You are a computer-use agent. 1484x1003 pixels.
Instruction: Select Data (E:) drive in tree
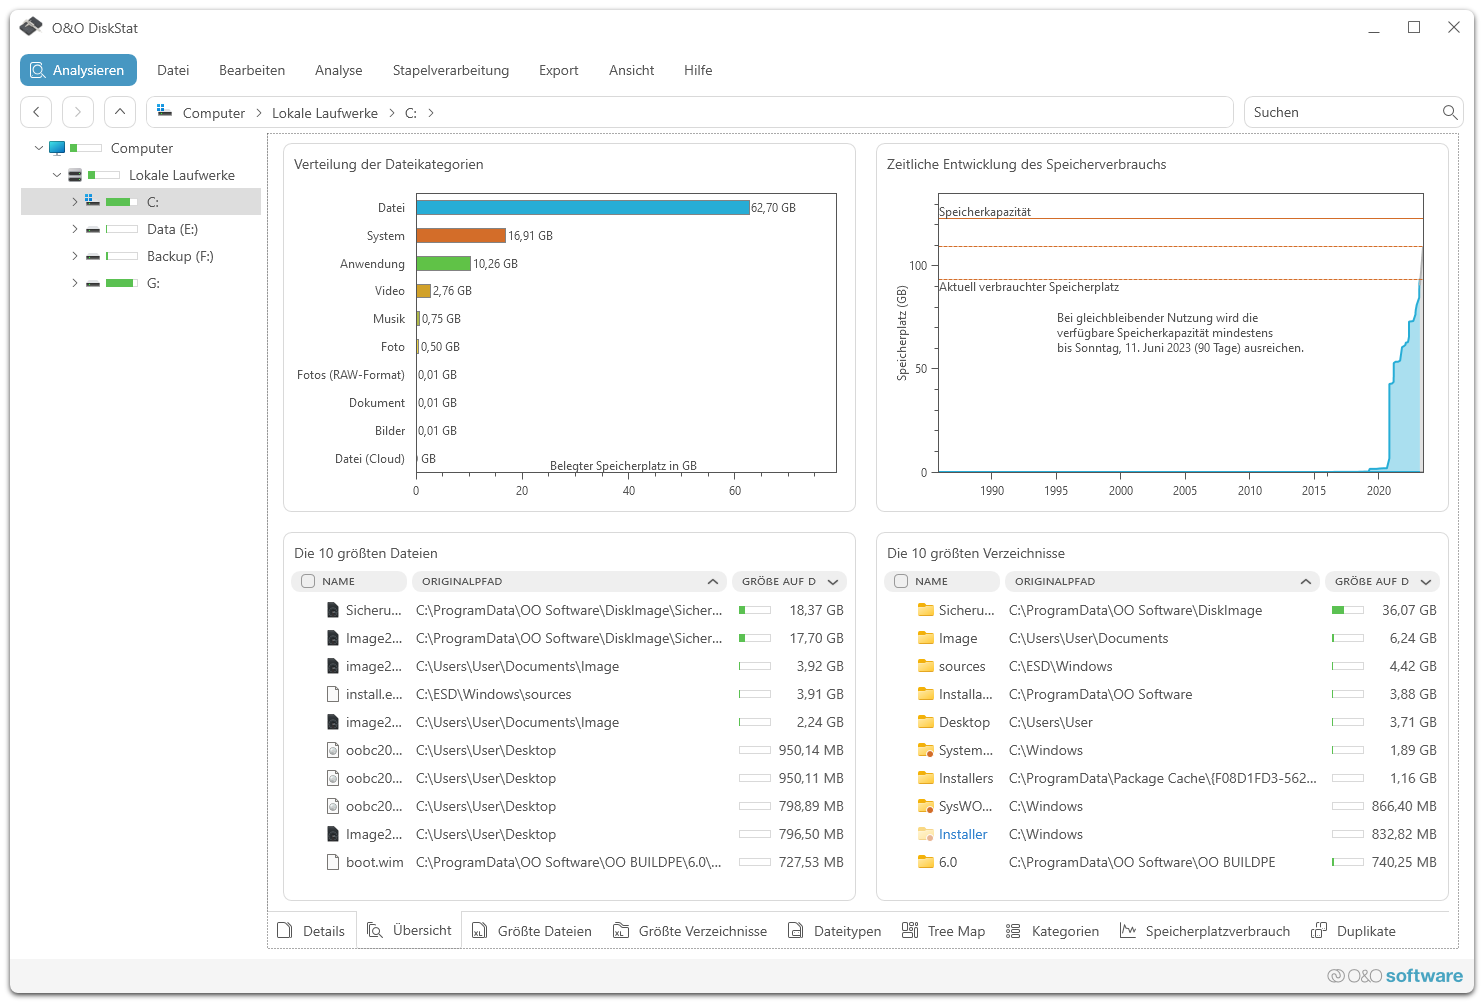coord(172,229)
